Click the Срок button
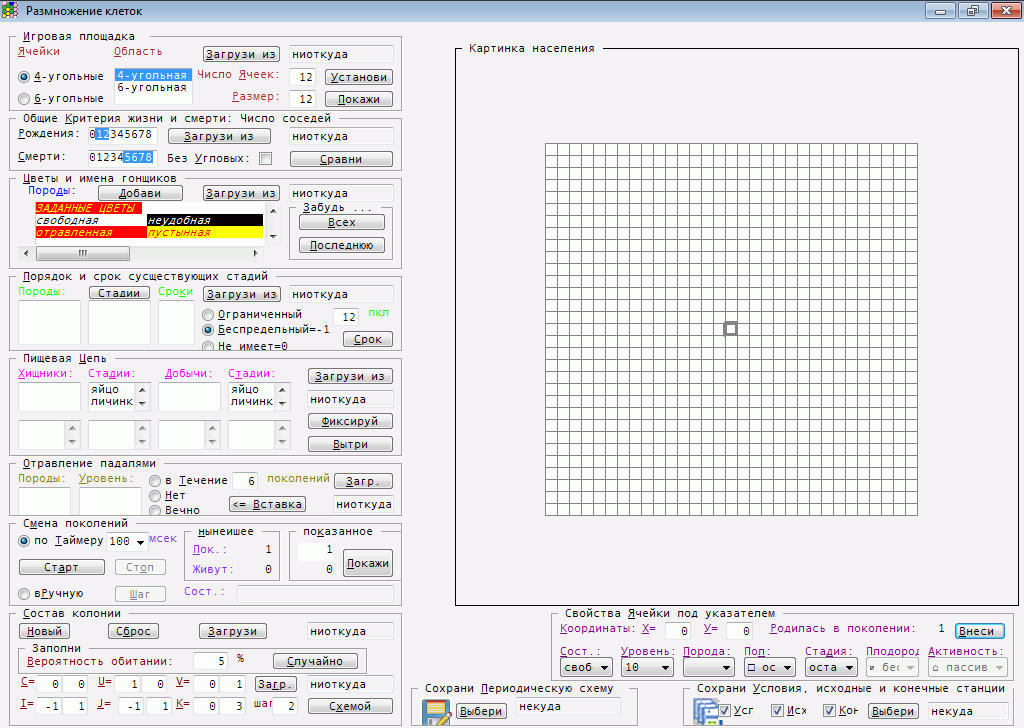Image resolution: width=1024 pixels, height=728 pixels. click(368, 340)
